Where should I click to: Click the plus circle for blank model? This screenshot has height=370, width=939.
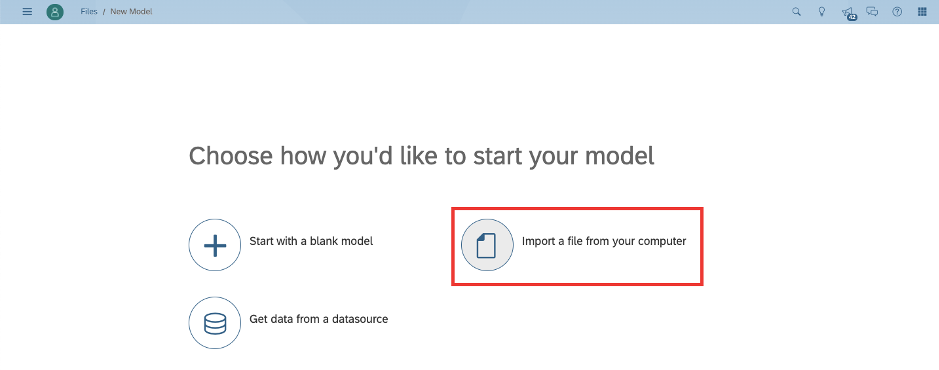[x=215, y=245]
